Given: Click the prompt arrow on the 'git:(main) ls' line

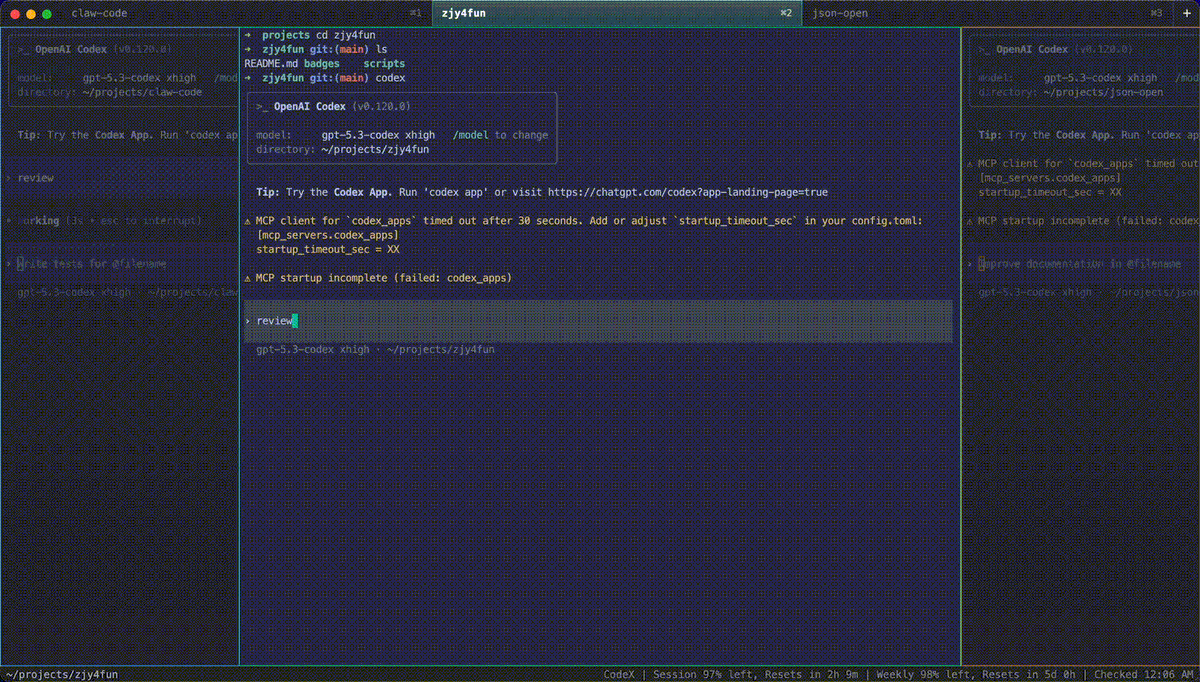Looking at the screenshot, I should (248, 49).
